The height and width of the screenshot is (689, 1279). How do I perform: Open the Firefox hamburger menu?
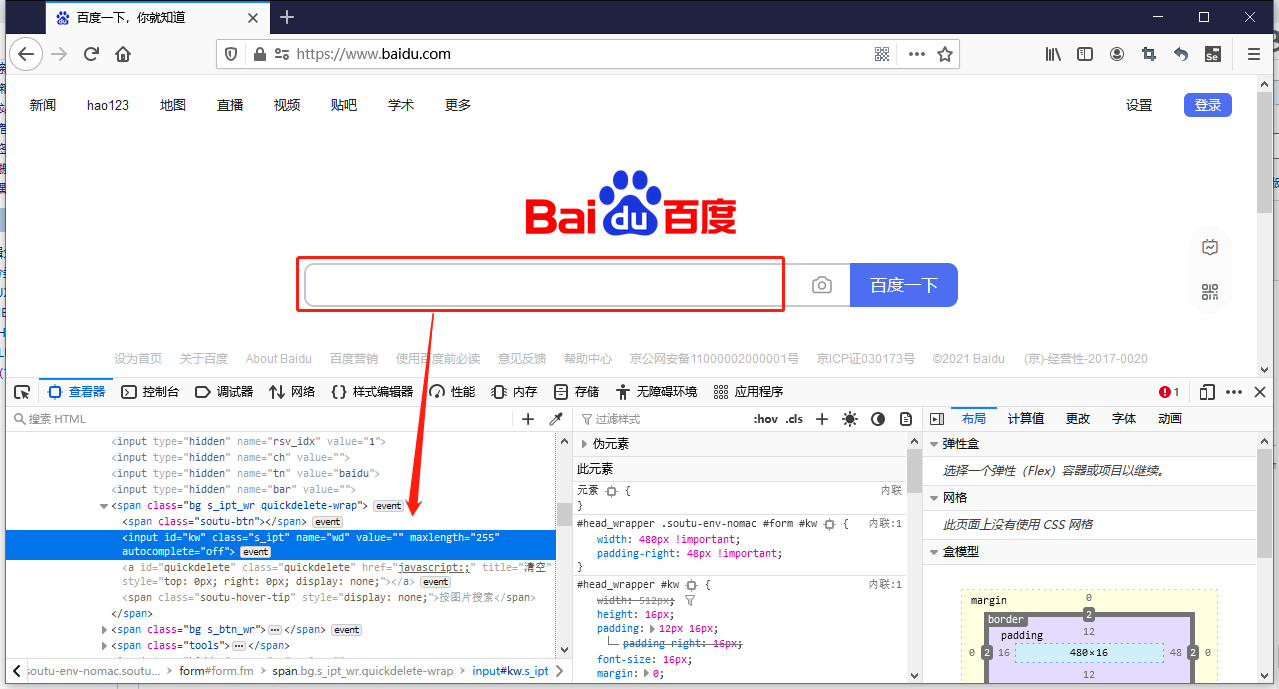(1254, 54)
